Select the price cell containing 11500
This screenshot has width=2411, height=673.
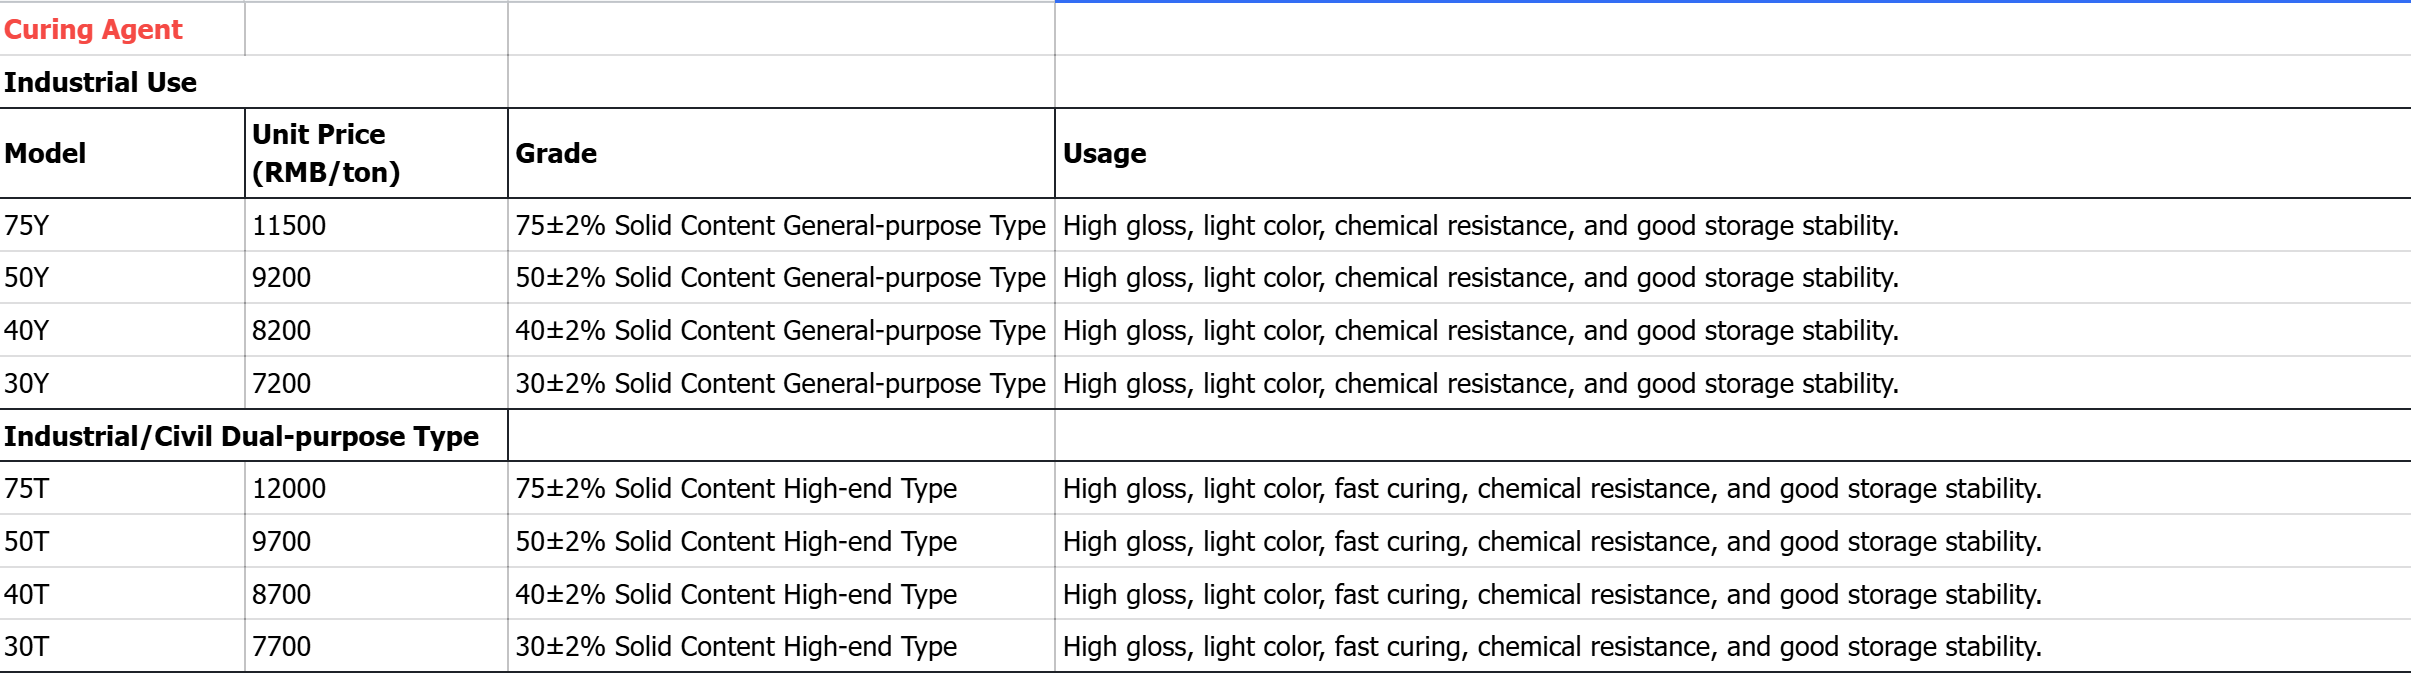376,225
